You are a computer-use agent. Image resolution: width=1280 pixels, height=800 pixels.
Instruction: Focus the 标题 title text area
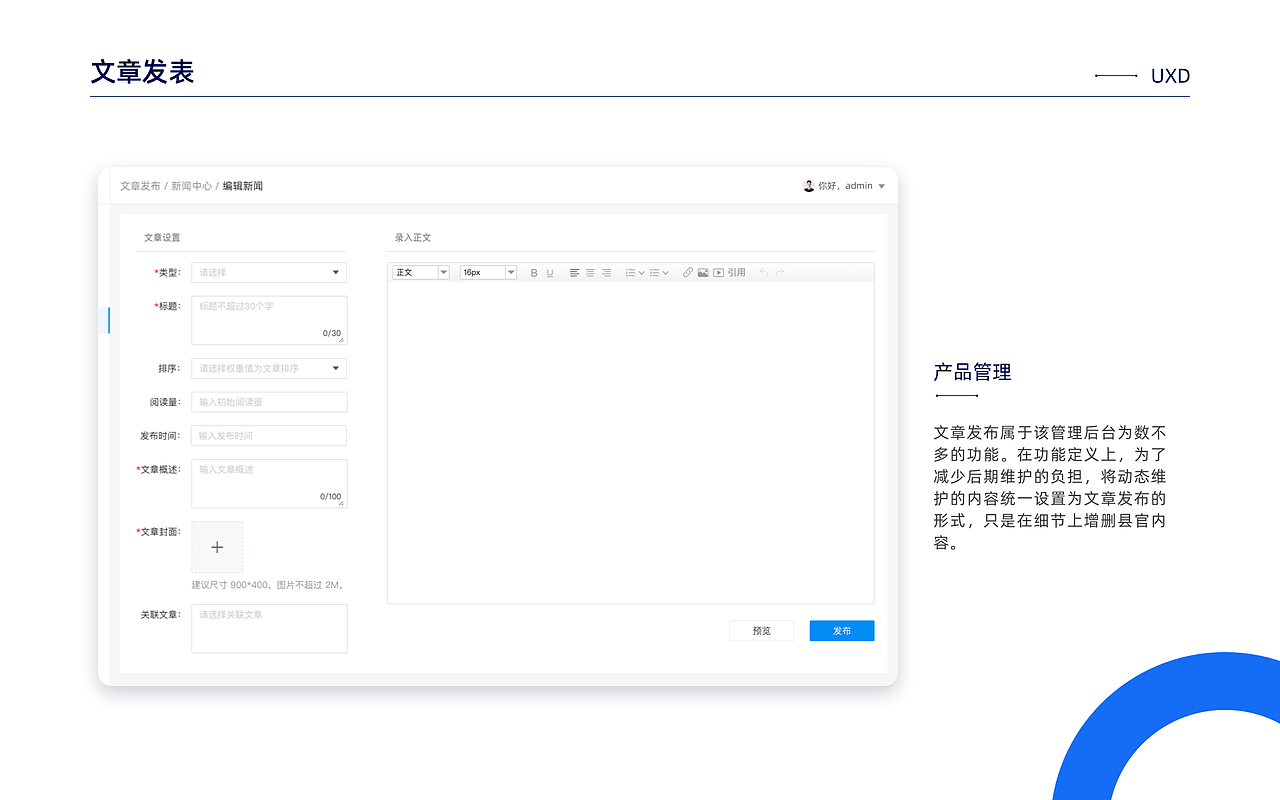[269, 320]
